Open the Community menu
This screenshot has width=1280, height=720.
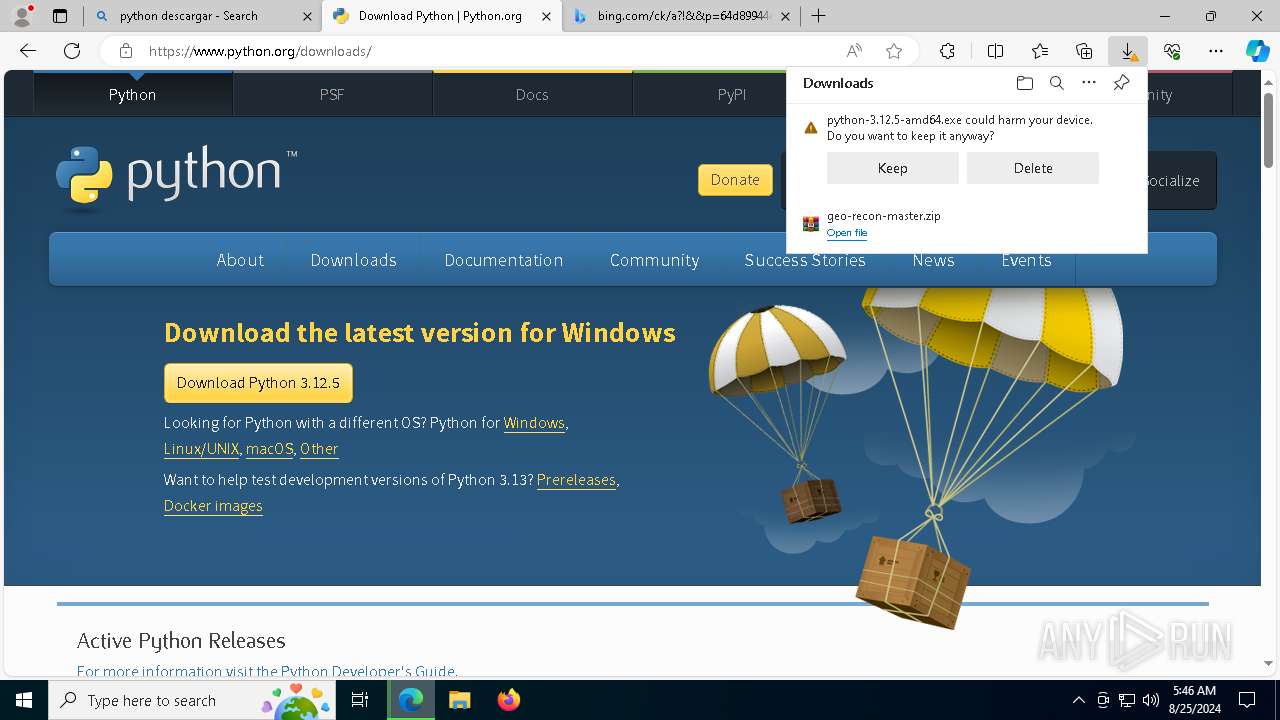point(654,260)
